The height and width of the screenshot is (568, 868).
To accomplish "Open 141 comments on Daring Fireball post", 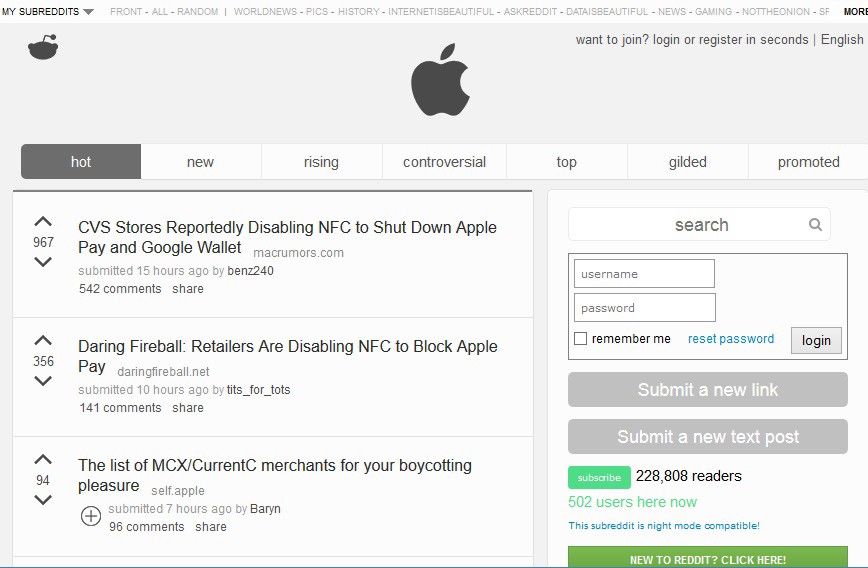I will 120,407.
